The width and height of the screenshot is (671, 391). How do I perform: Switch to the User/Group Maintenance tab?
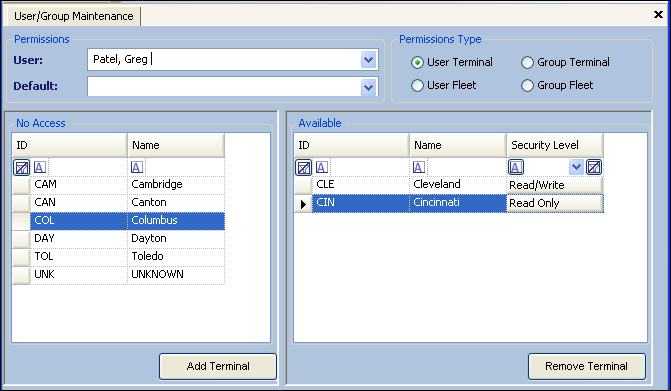point(74,16)
